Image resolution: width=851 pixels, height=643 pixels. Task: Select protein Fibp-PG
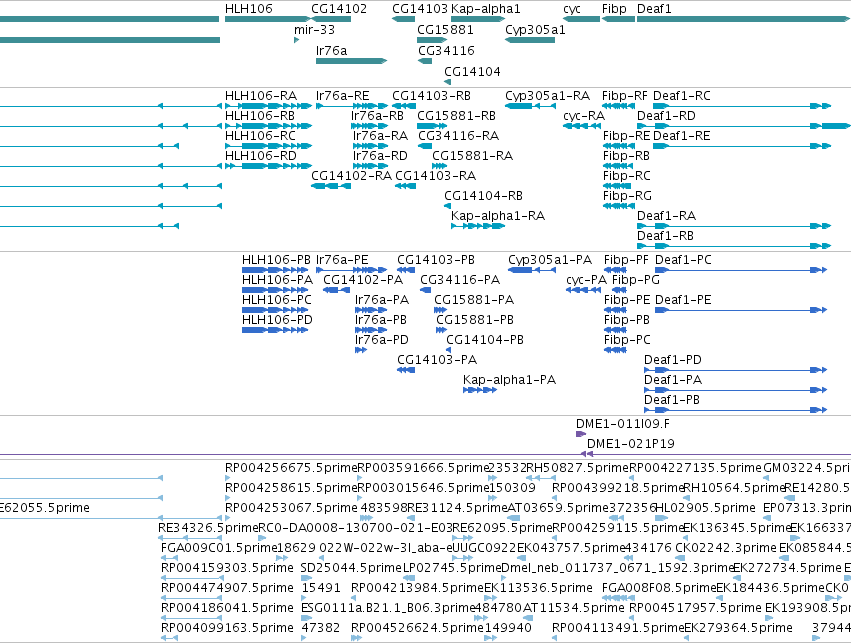coord(636,280)
